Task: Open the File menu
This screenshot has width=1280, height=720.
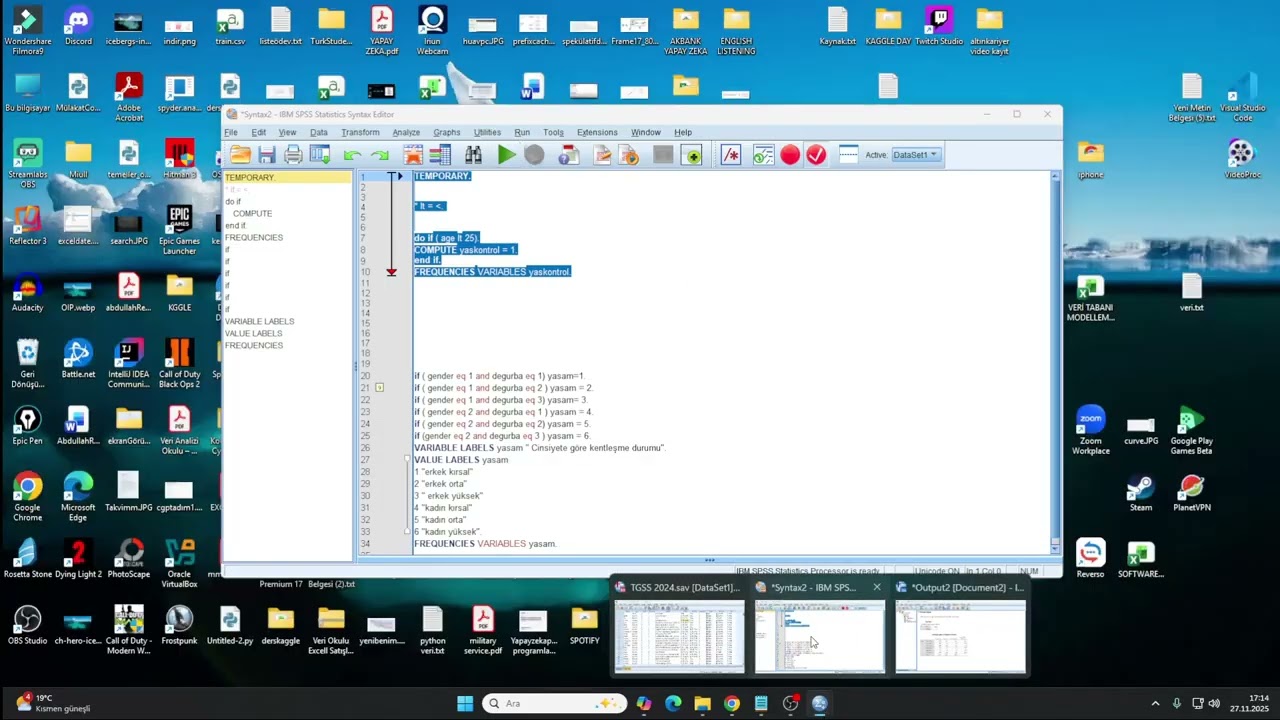Action: [231, 132]
